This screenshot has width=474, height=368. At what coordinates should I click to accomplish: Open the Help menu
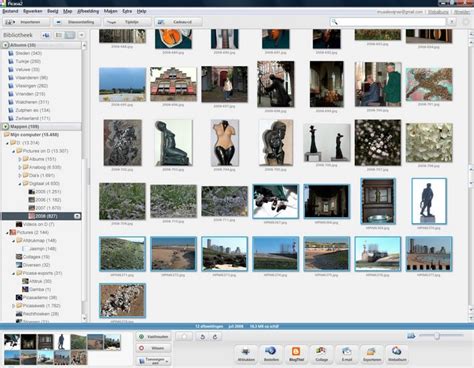(142, 11)
